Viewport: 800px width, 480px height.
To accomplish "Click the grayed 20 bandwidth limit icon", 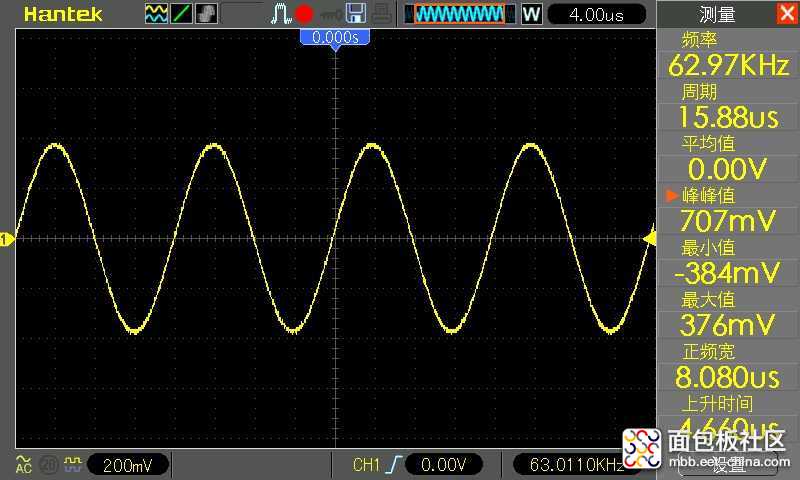I will [x=48, y=465].
